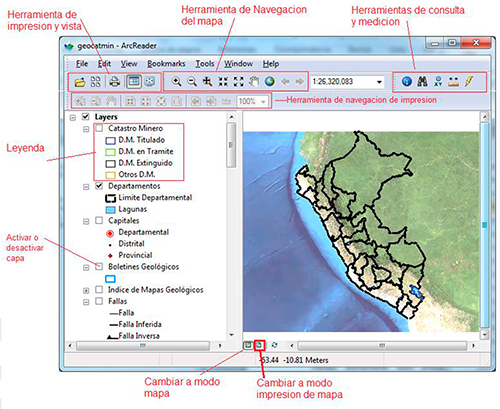Viewport: 500px width, 409px height.
Task: Open the Edit menu
Action: coord(104,64)
